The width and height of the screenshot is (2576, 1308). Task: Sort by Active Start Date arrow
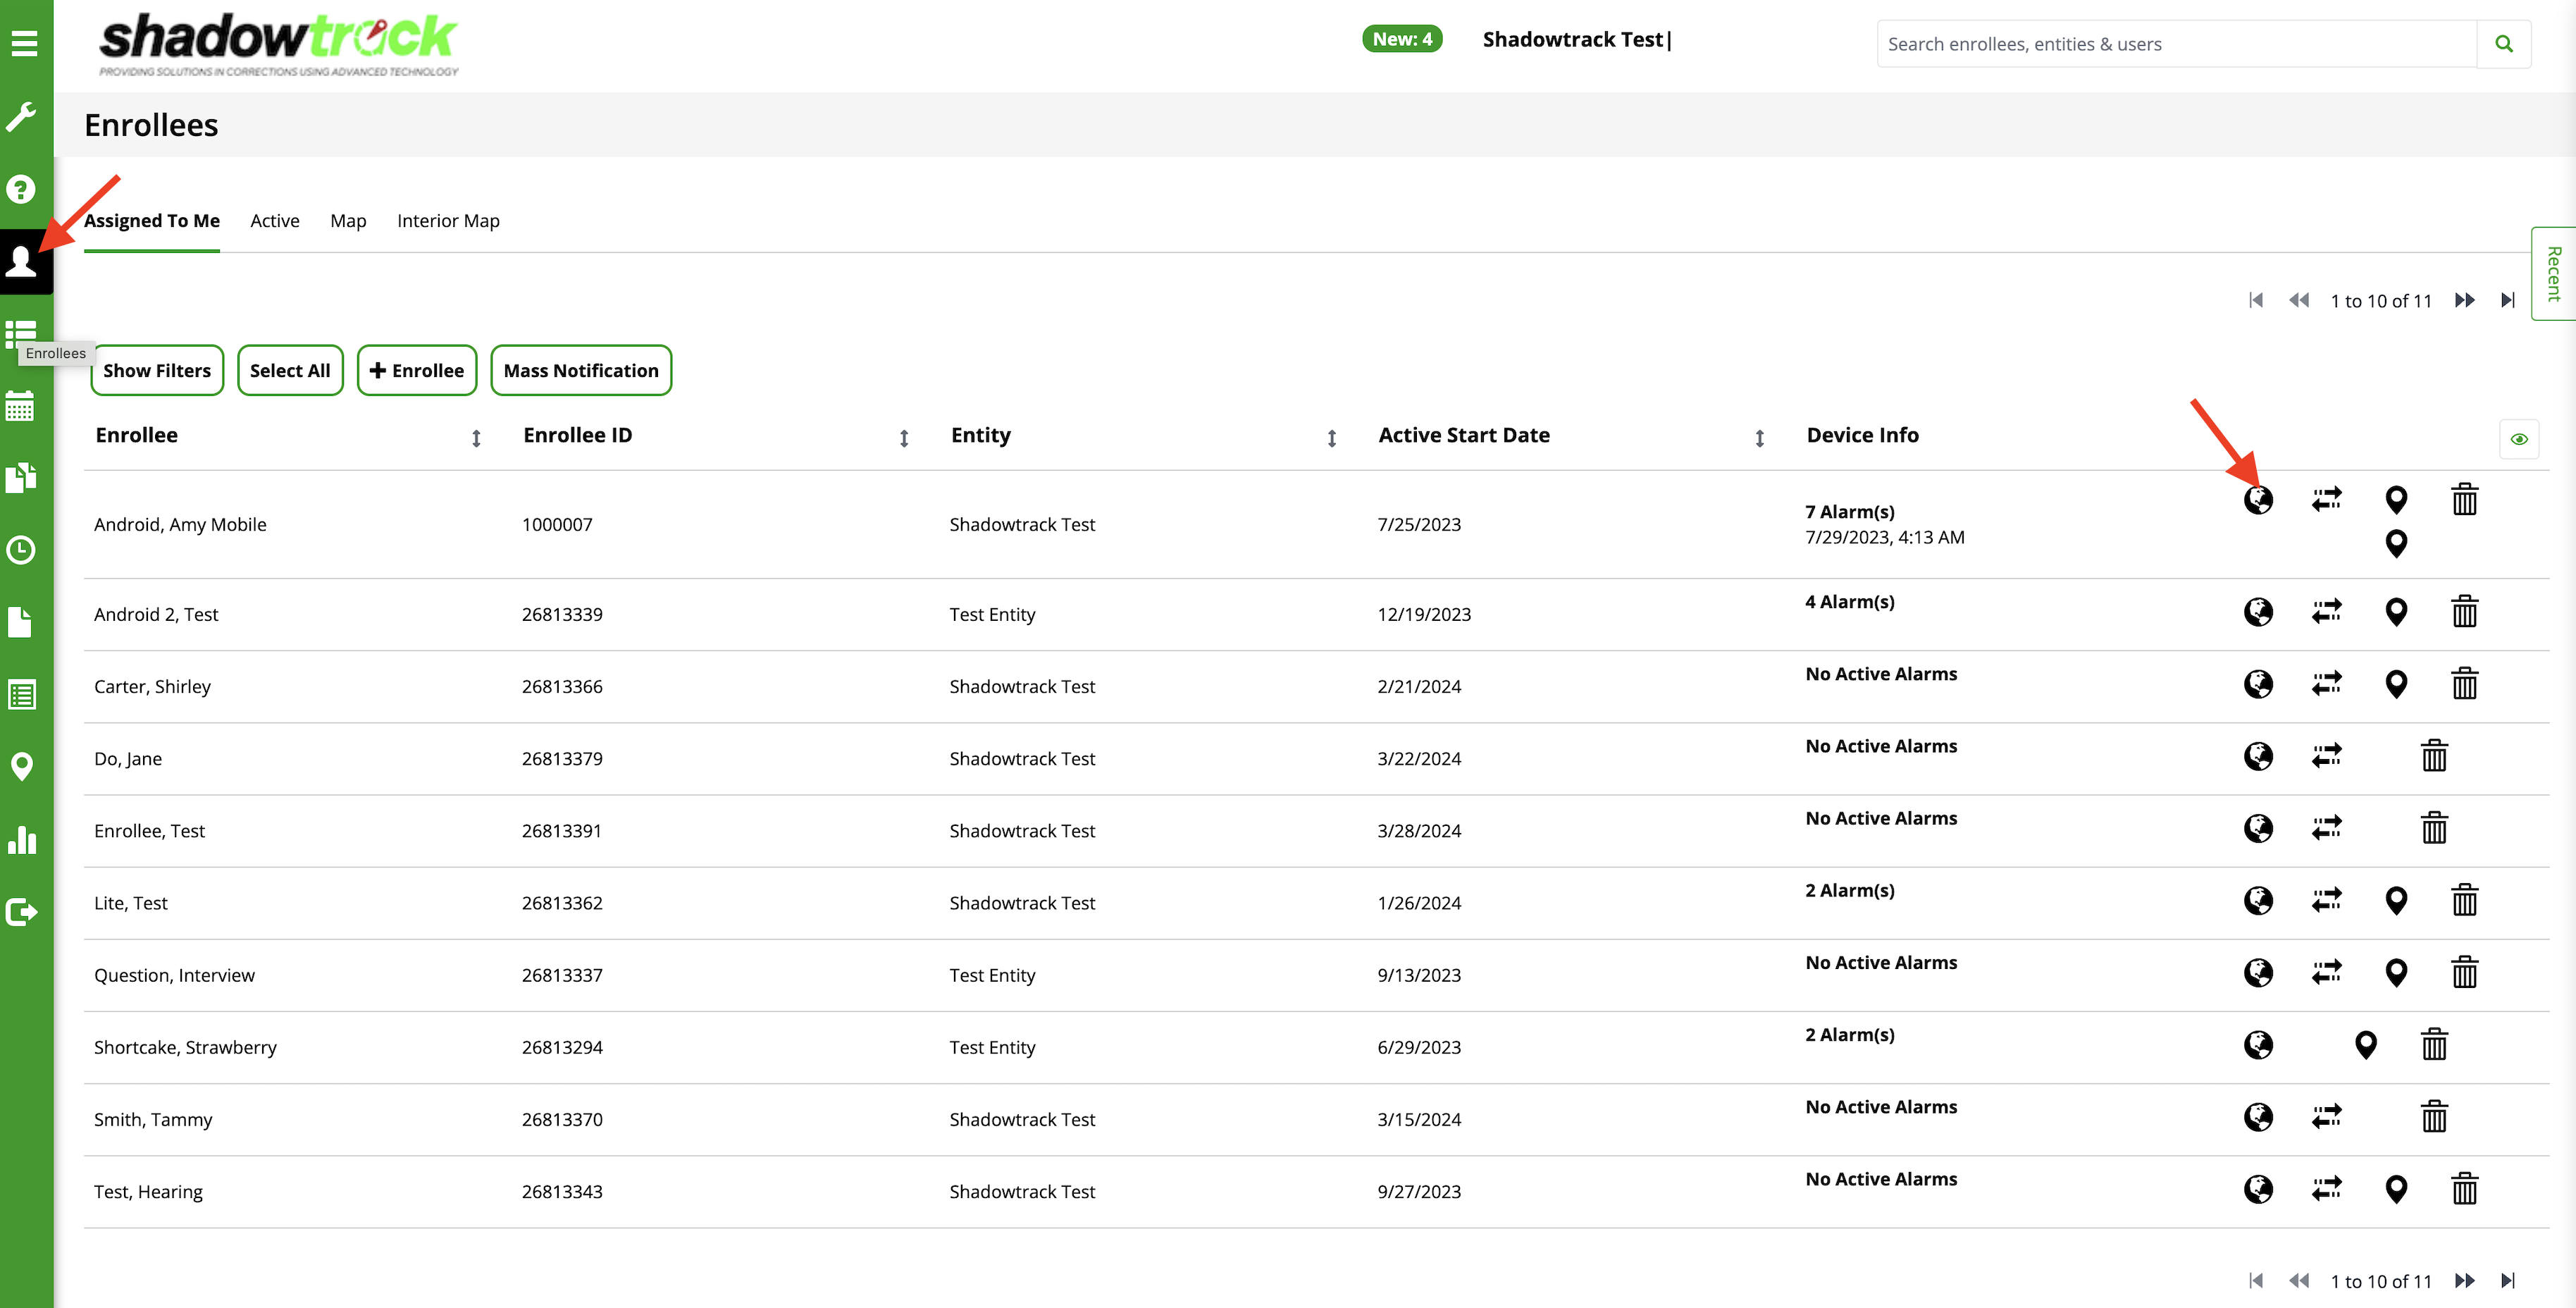(1759, 438)
